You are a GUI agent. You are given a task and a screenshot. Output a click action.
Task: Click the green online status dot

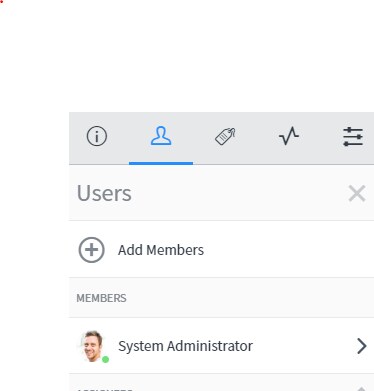[x=105, y=359]
